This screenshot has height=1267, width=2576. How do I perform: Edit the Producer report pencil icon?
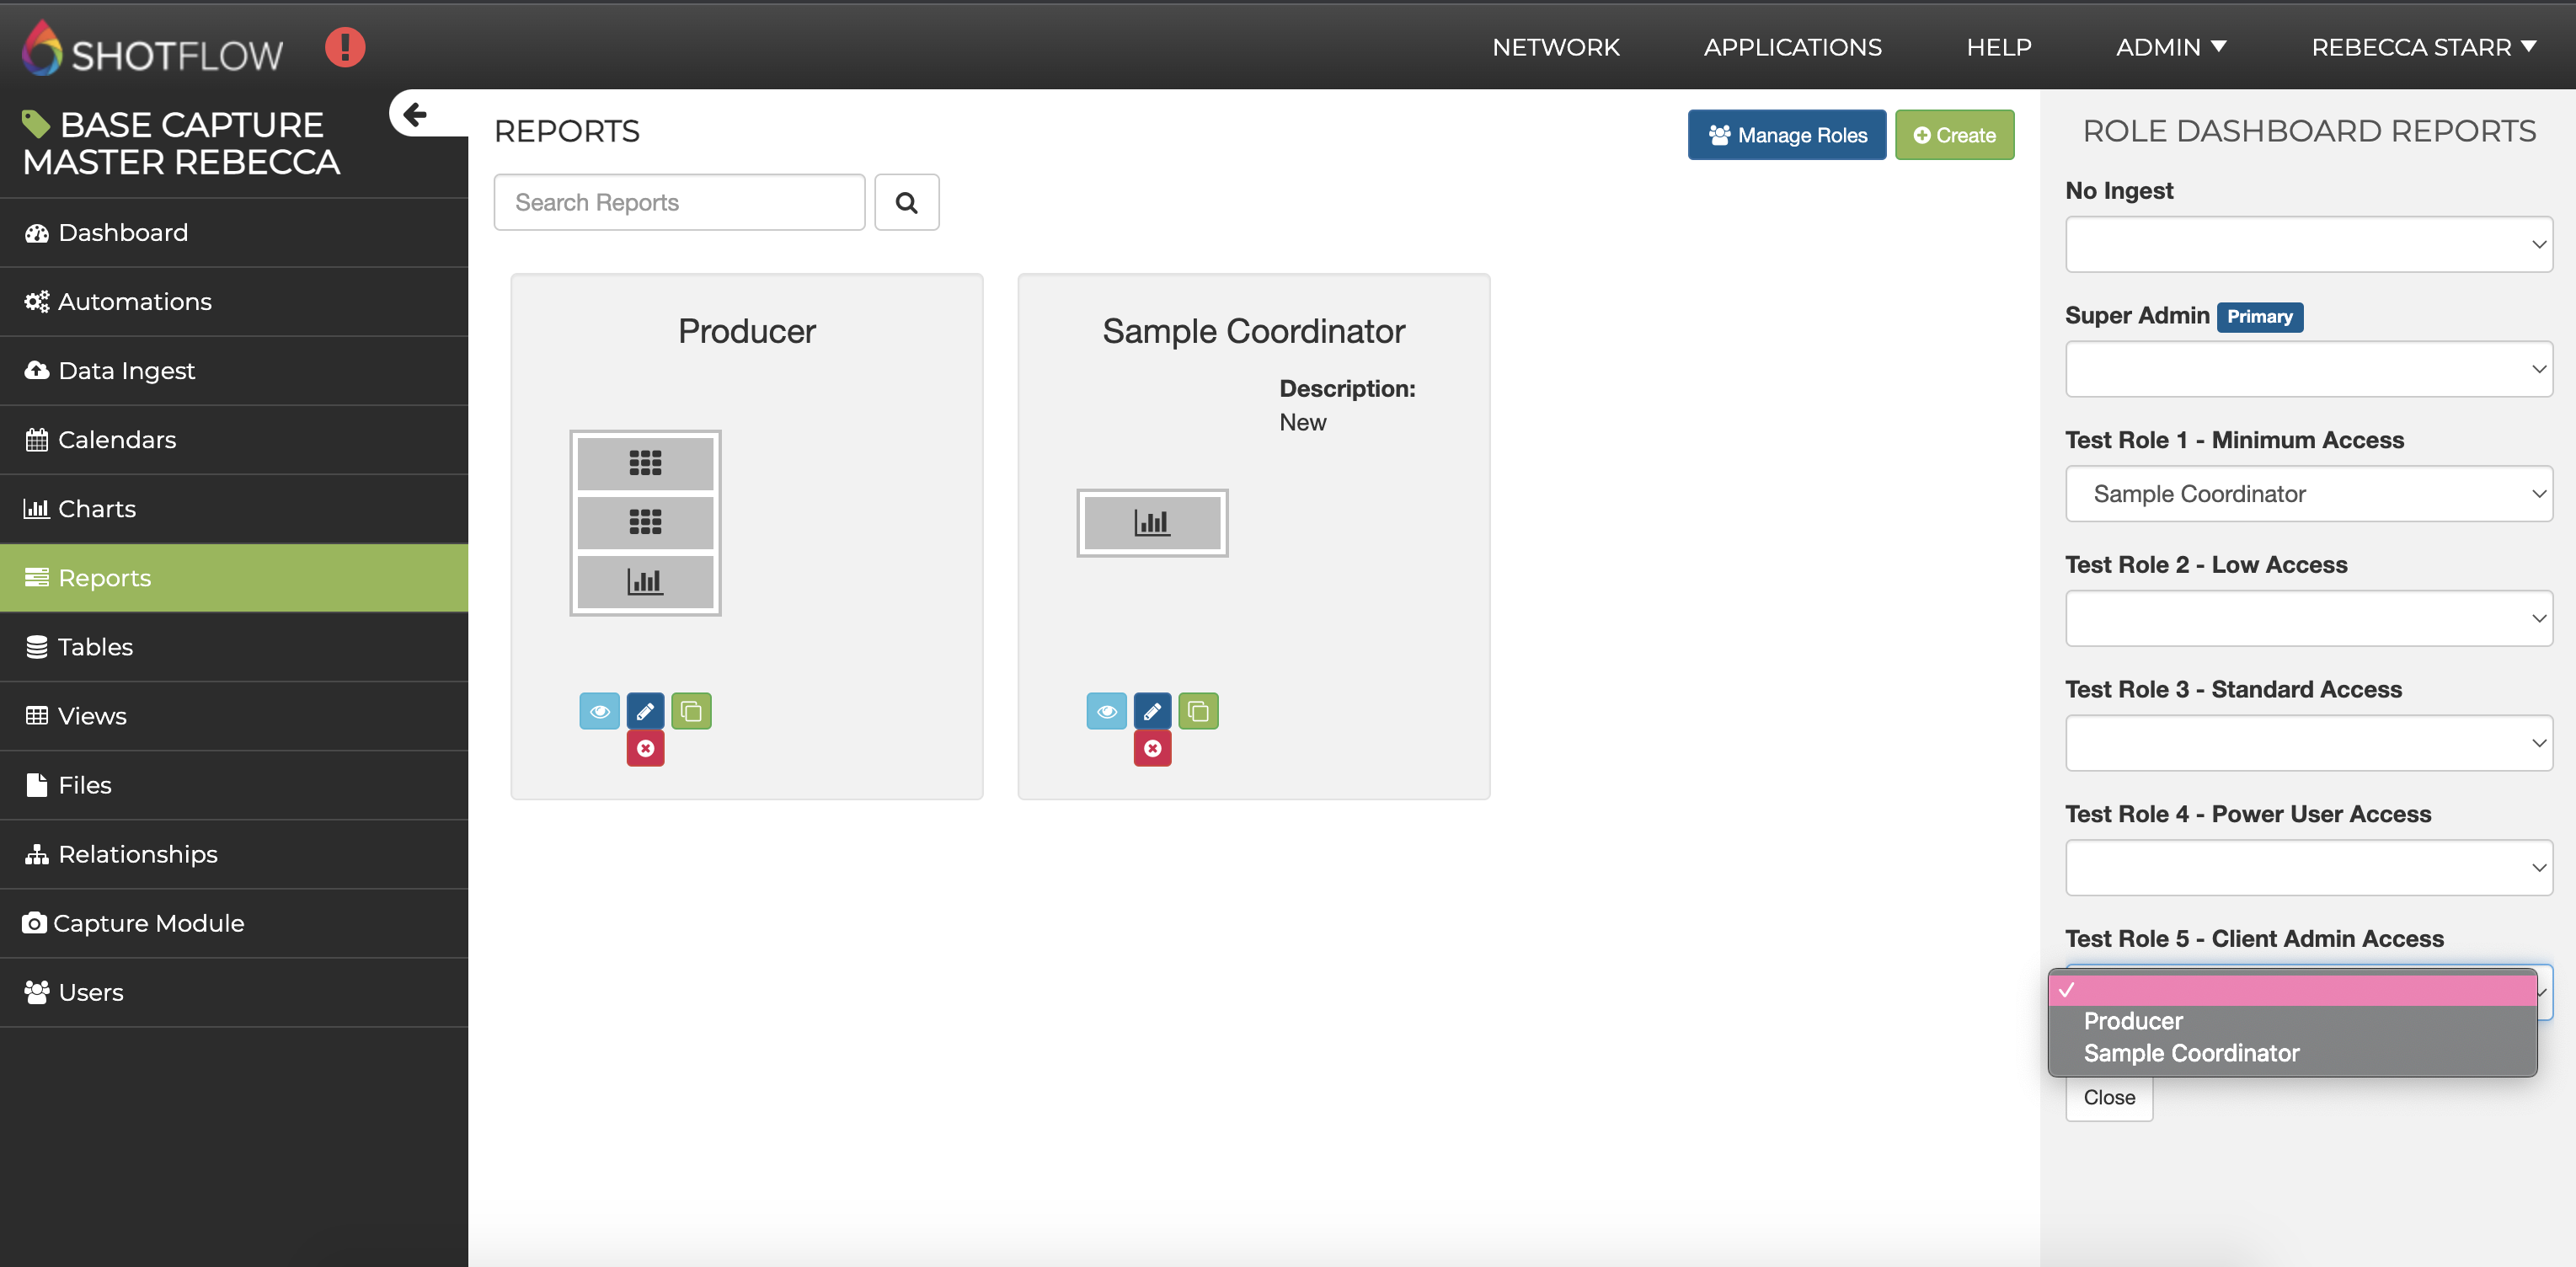(x=645, y=711)
